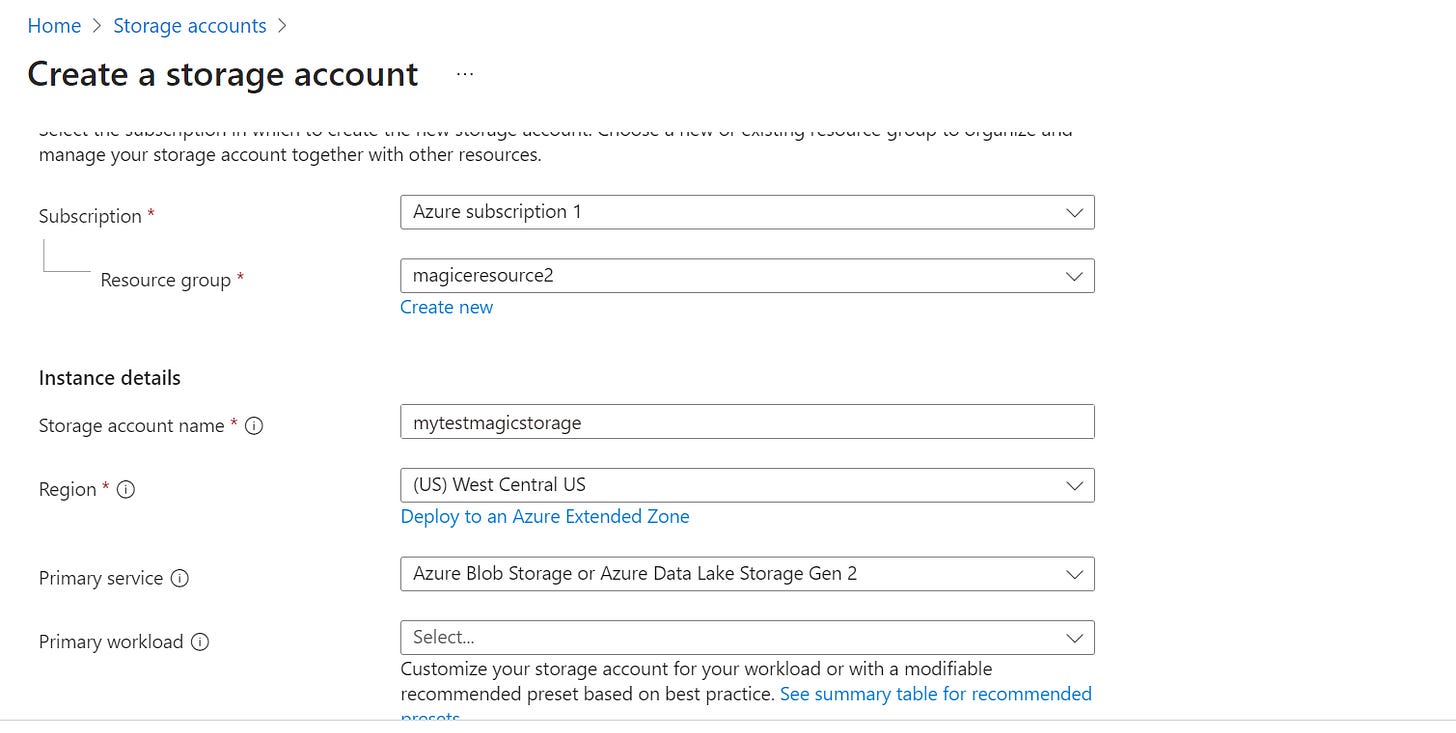
Task: Click the mytestmagicstorage name input field
Action: 700,421
